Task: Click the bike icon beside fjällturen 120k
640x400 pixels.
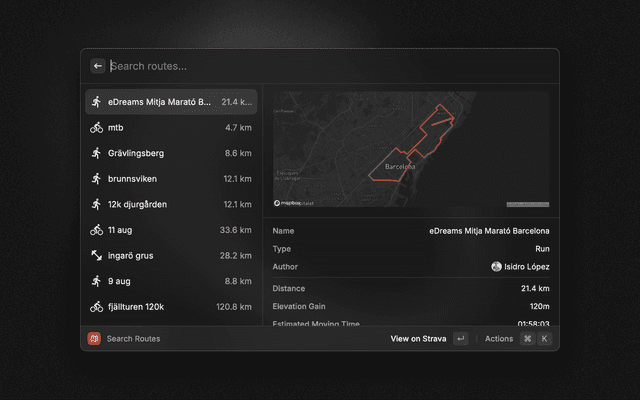Action: pyautogui.click(x=96, y=307)
